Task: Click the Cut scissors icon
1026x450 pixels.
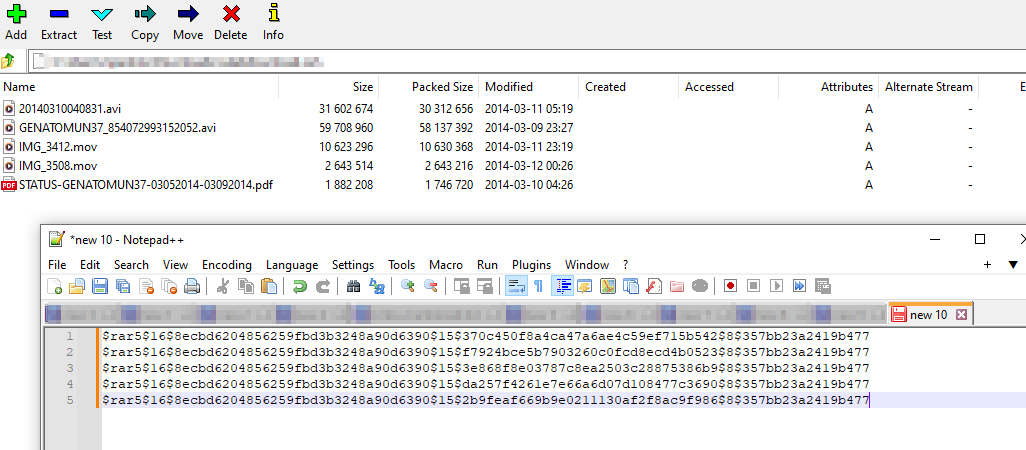Action: (x=222, y=286)
